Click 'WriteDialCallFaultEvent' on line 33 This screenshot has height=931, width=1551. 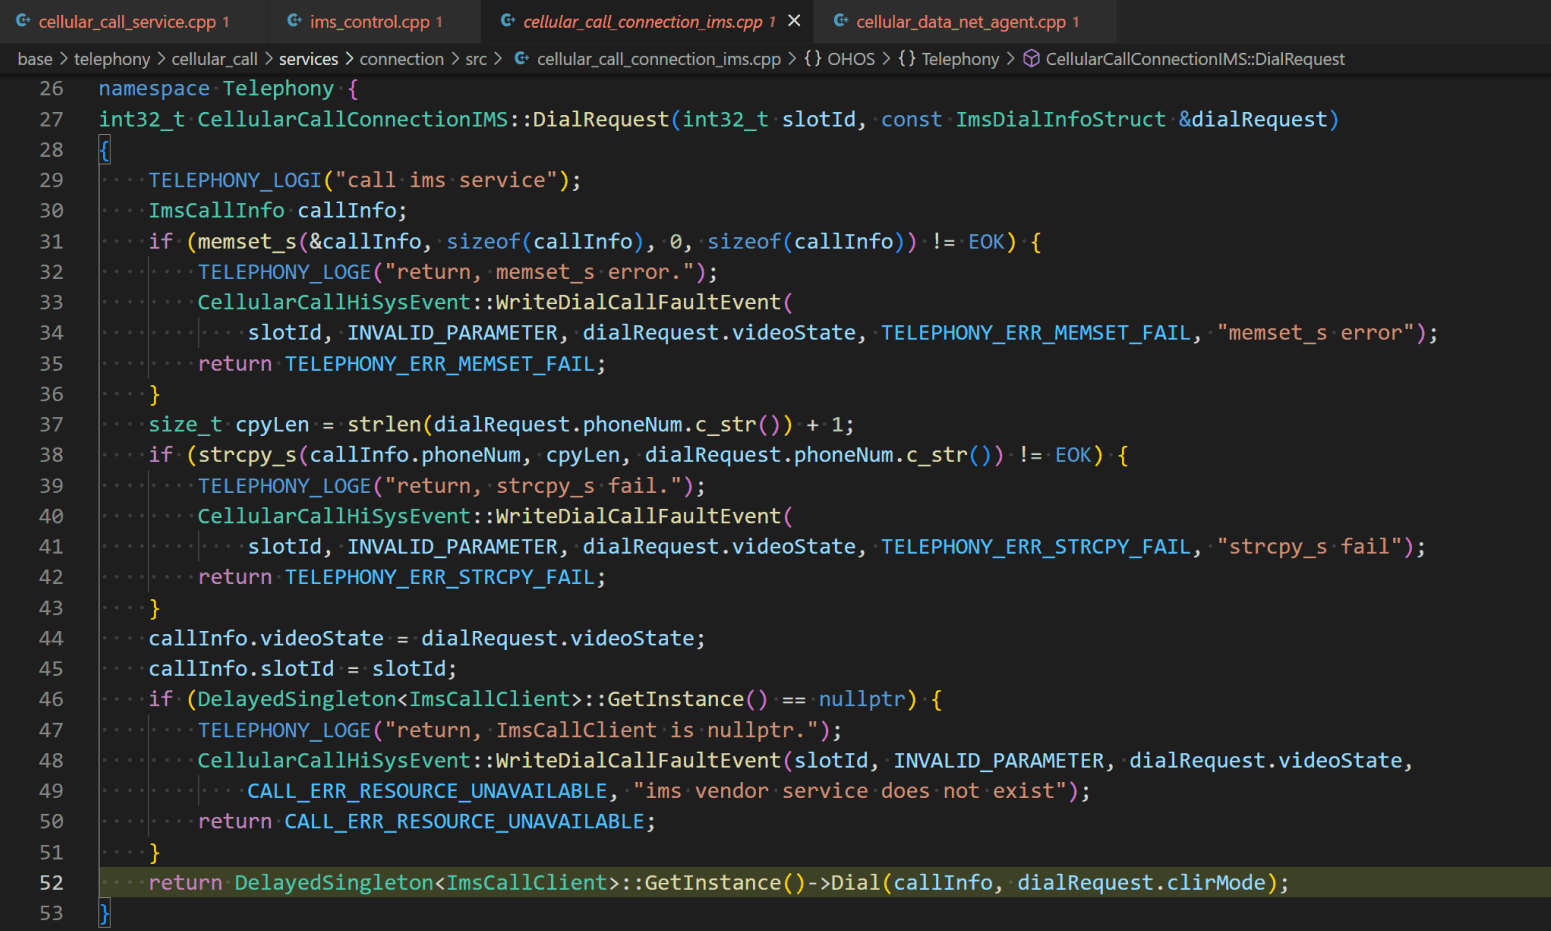[x=638, y=302]
